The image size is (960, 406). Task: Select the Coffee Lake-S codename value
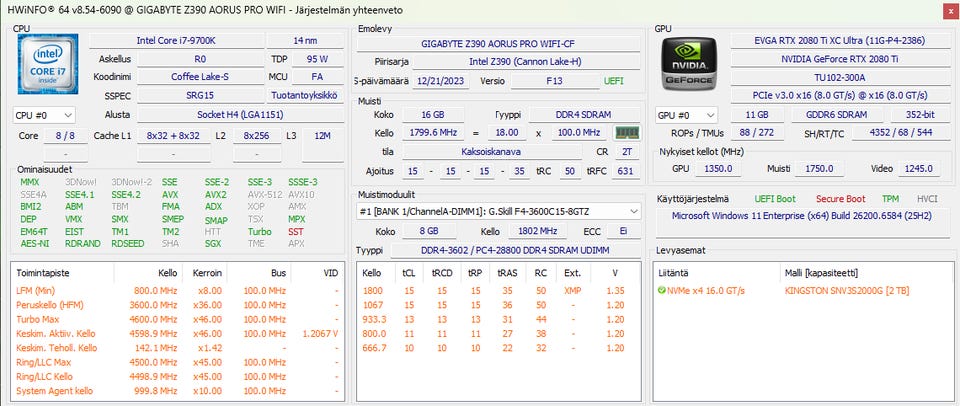click(x=200, y=77)
